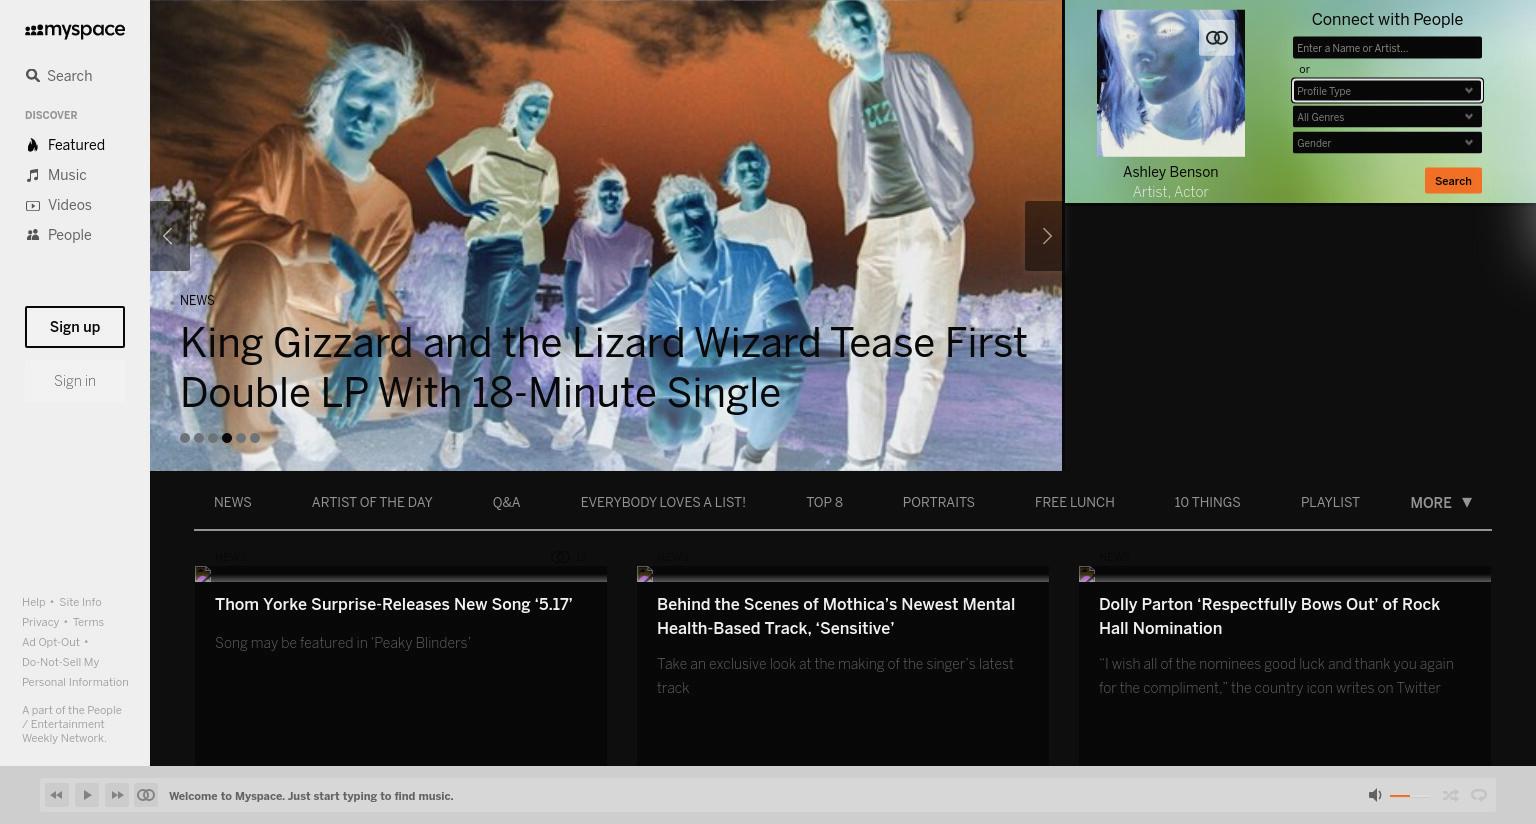
Task: Select the first carousel dot
Action: pos(185,438)
